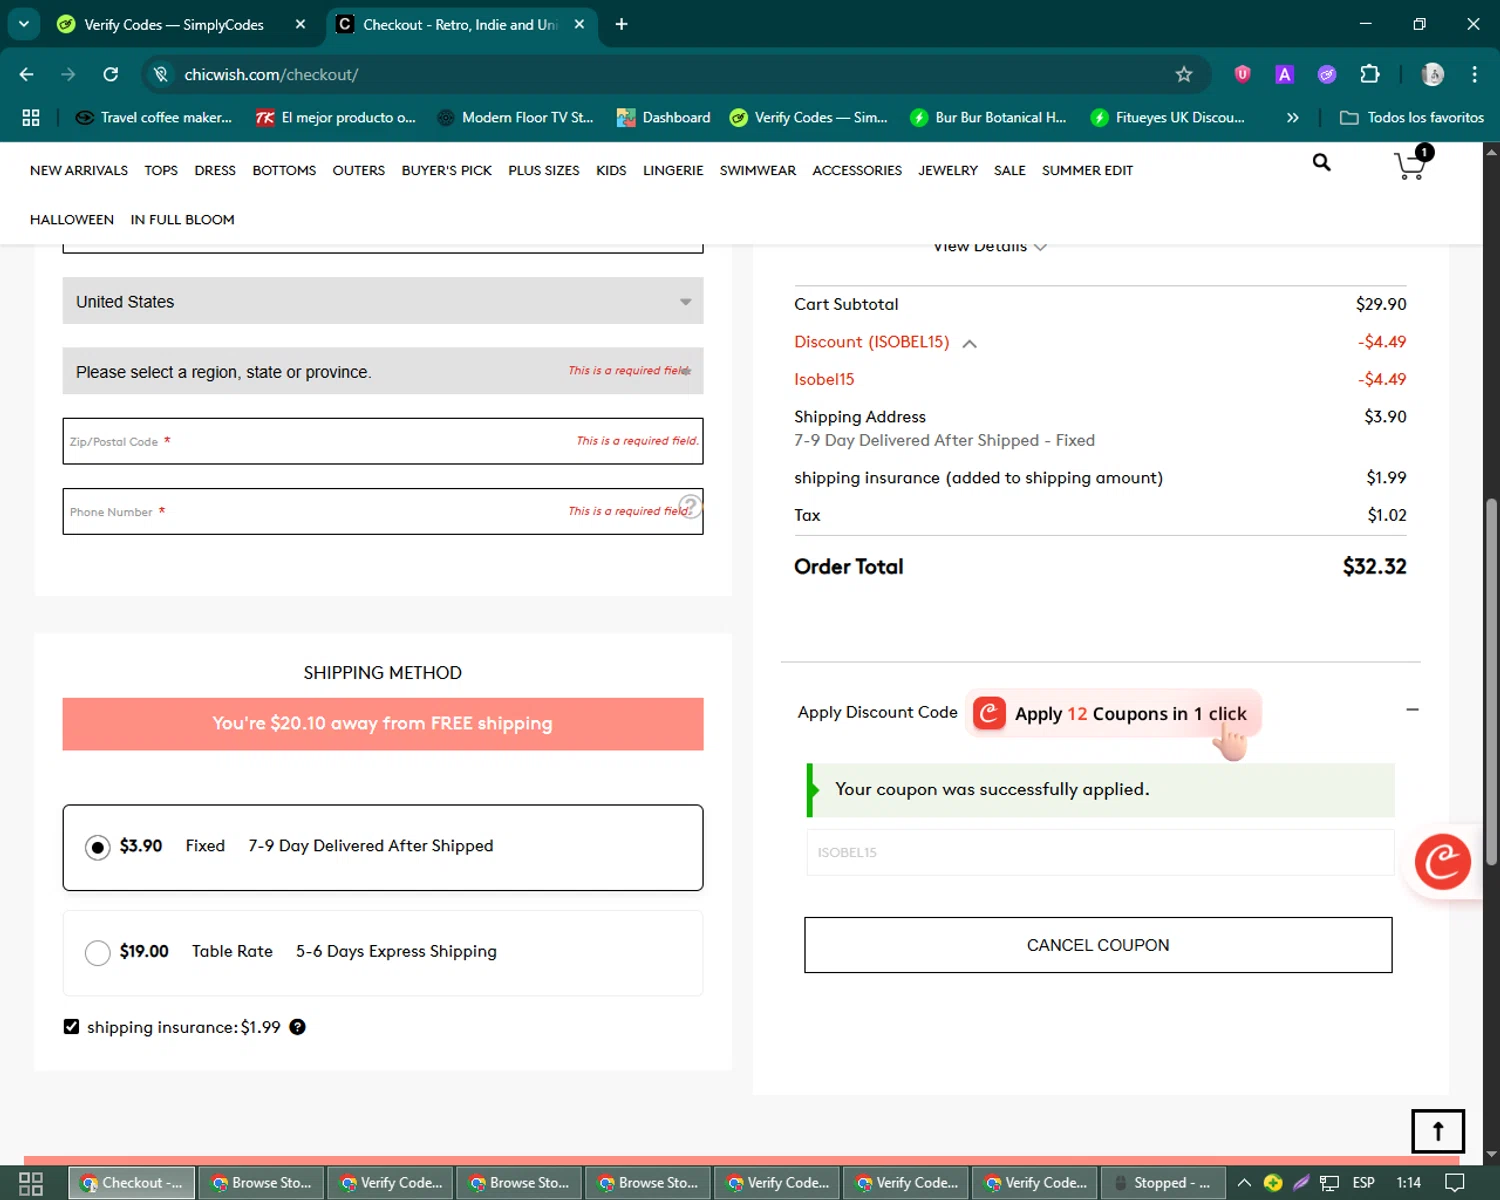Show more bookmarks with the chevron

pos(1292,117)
